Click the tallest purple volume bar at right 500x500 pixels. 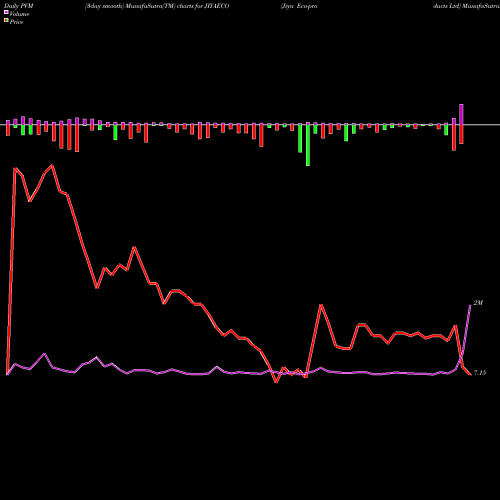pos(461,114)
